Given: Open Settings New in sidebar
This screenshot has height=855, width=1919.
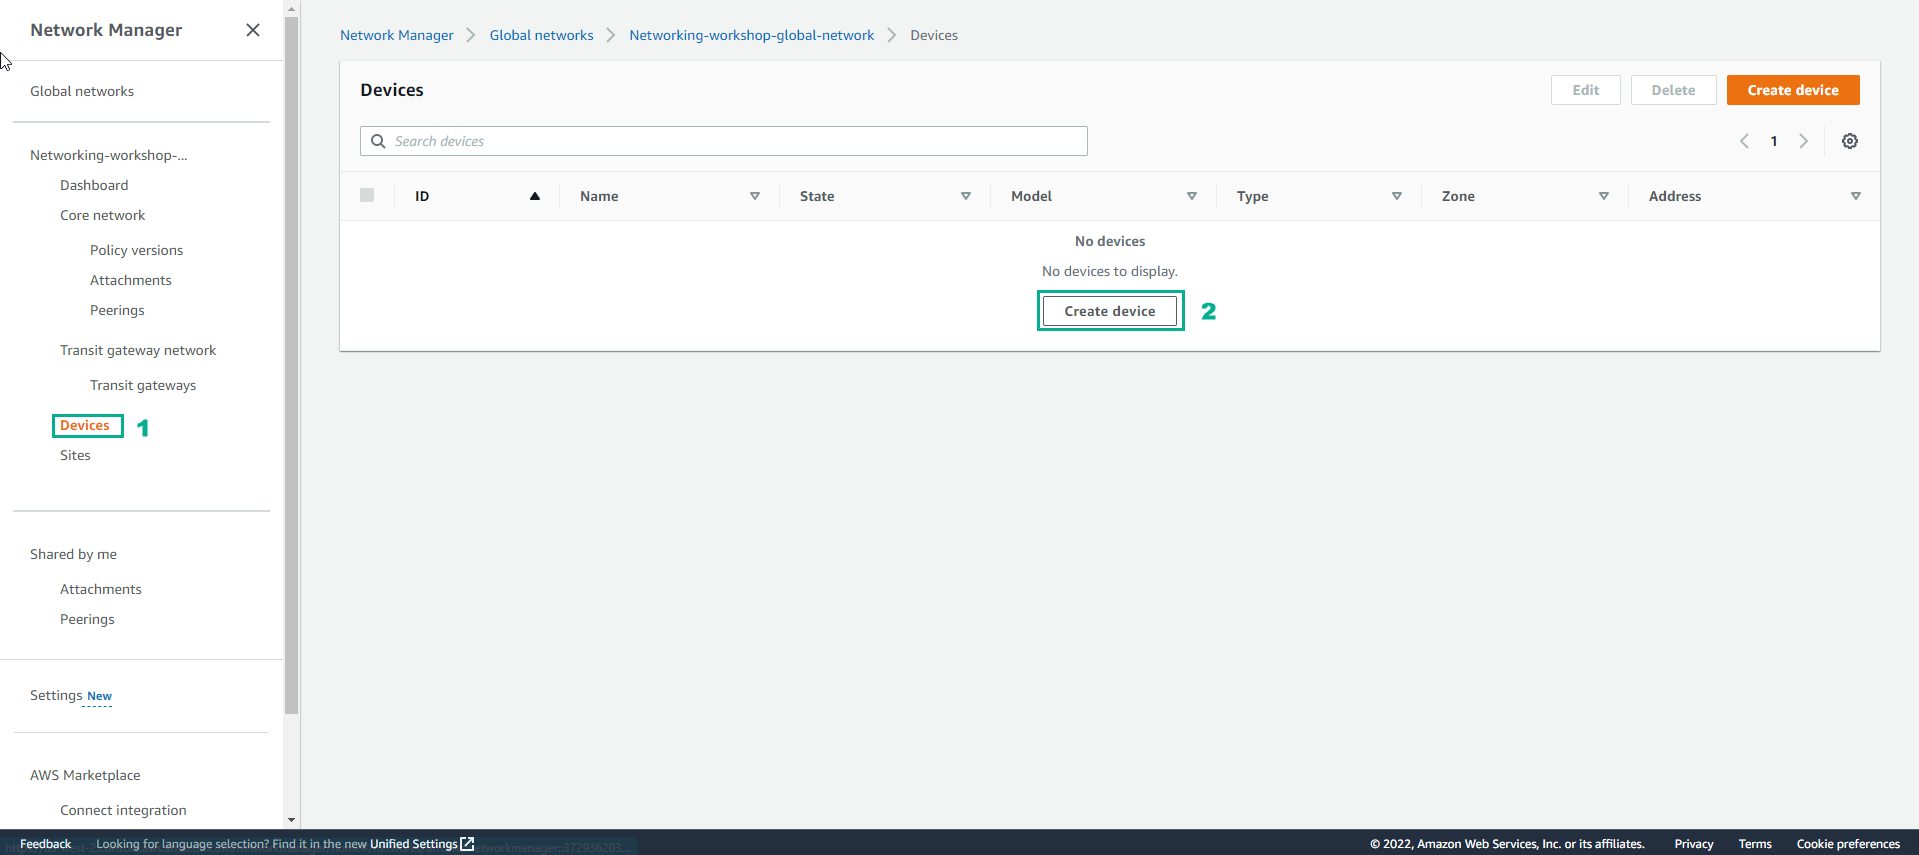Looking at the screenshot, I should 71,695.
